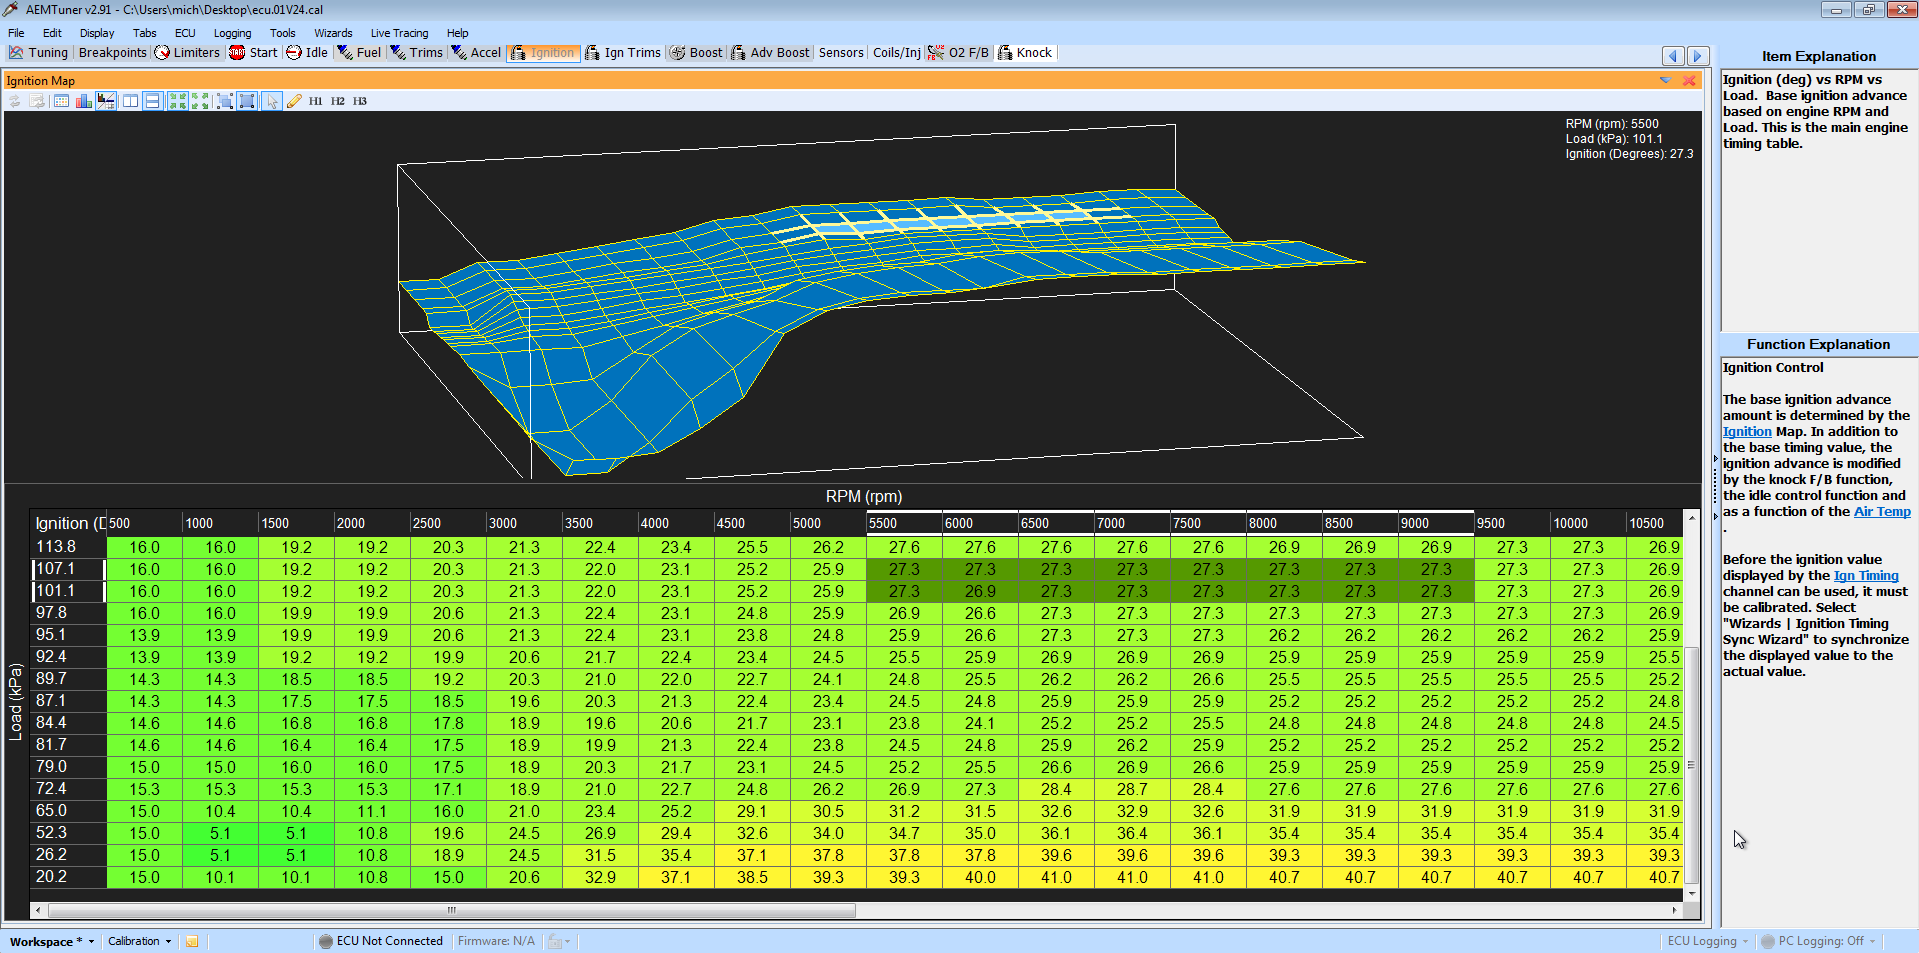Click the vertical split layout icon
1919x953 pixels.
click(x=130, y=101)
